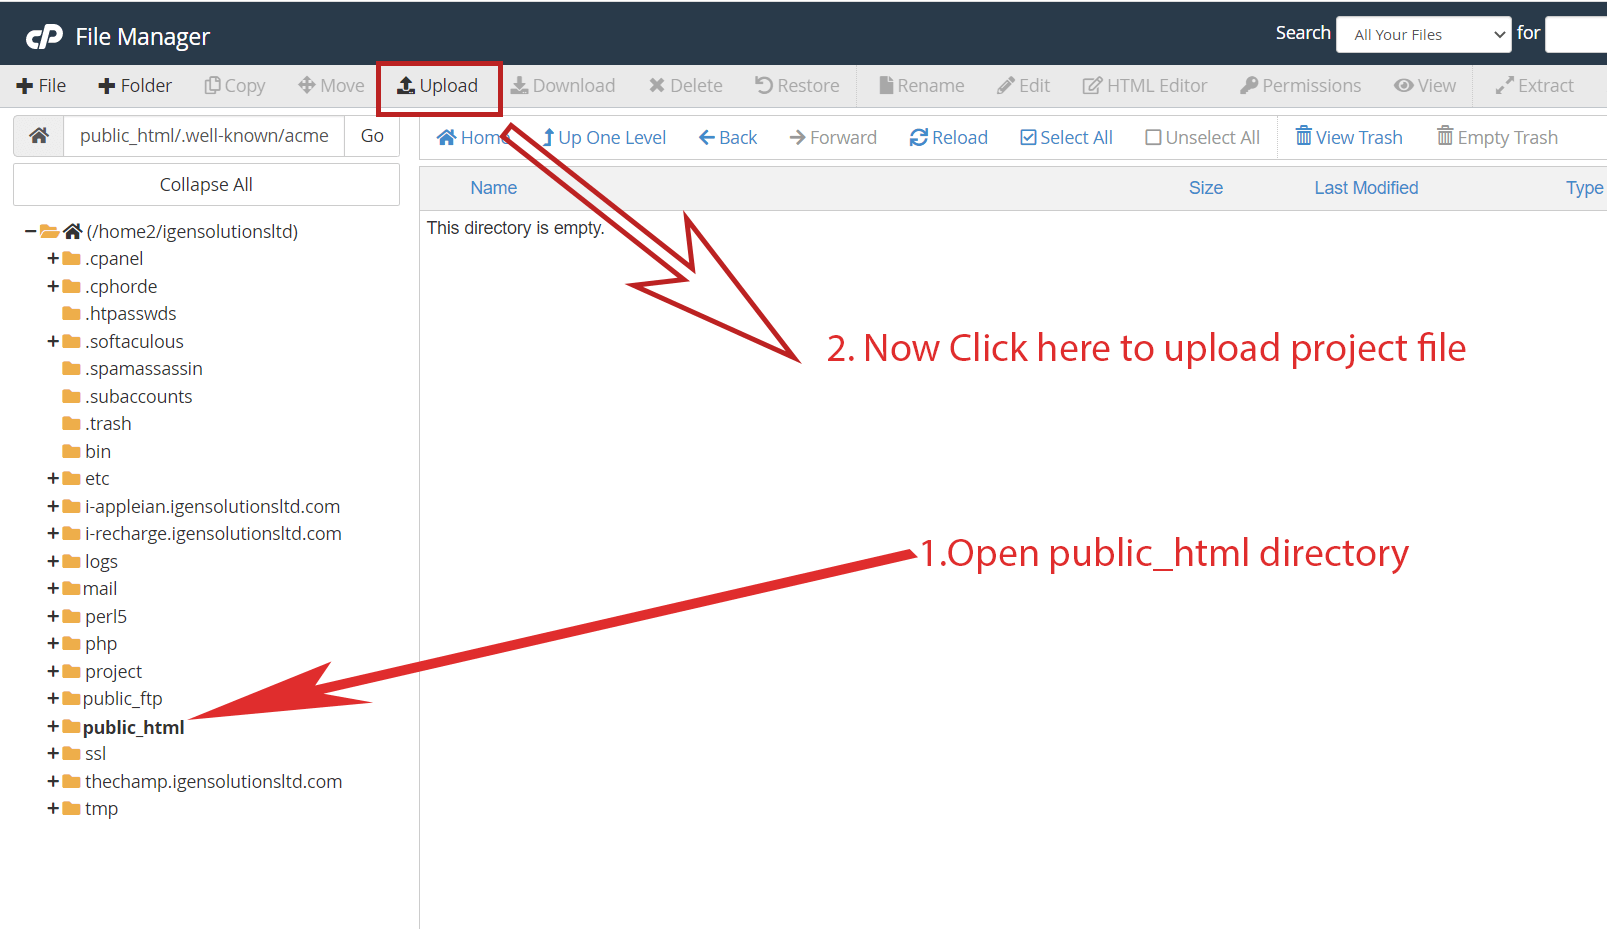This screenshot has height=929, width=1607.
Task: Click the cPanel logo
Action: [44, 37]
